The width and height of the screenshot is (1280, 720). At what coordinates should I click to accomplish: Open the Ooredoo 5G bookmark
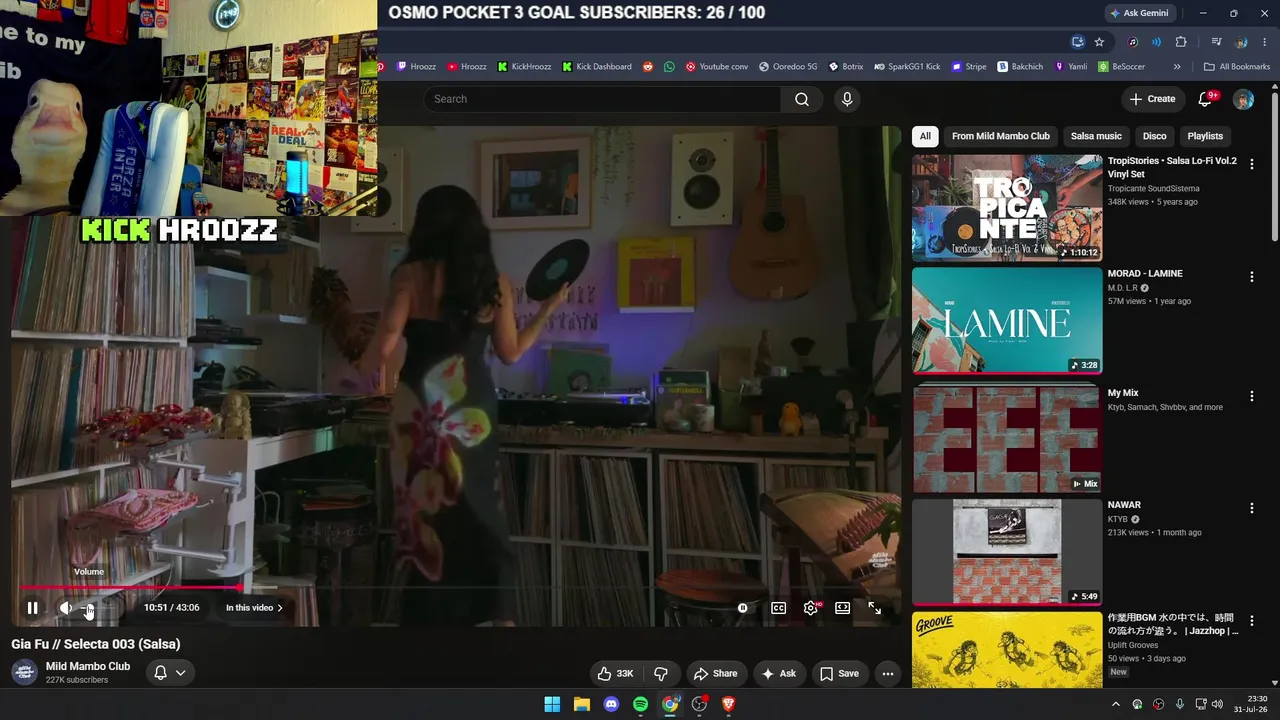coord(788,67)
